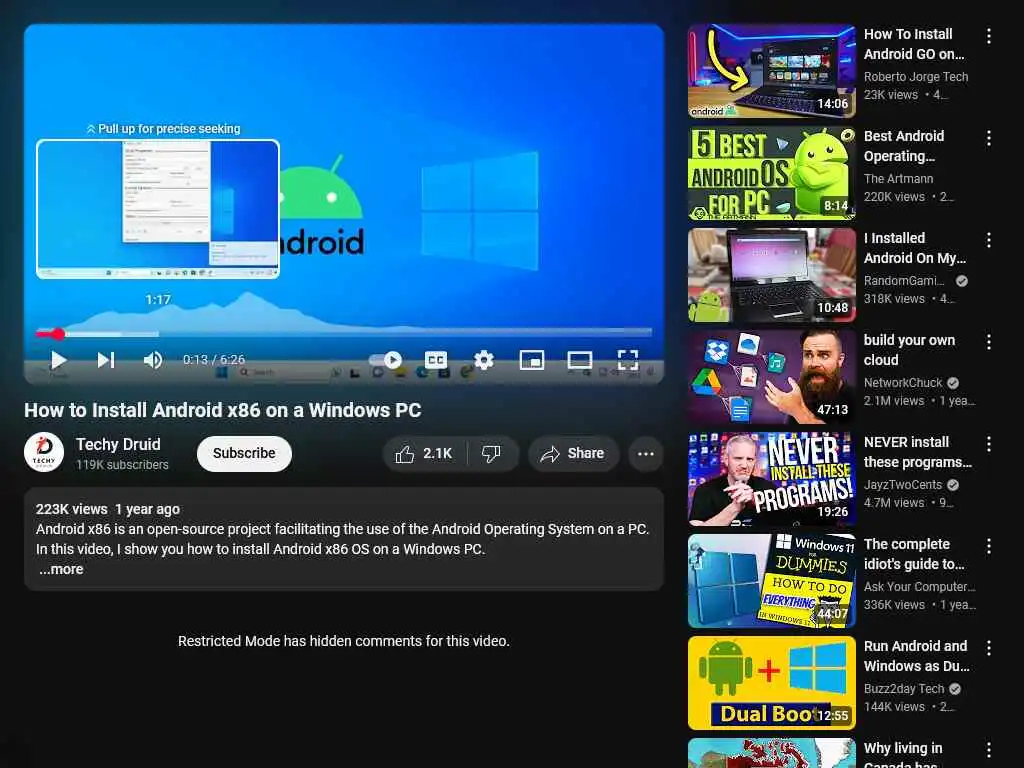
Task: Switch to miniplayer mode
Action: click(x=532, y=360)
